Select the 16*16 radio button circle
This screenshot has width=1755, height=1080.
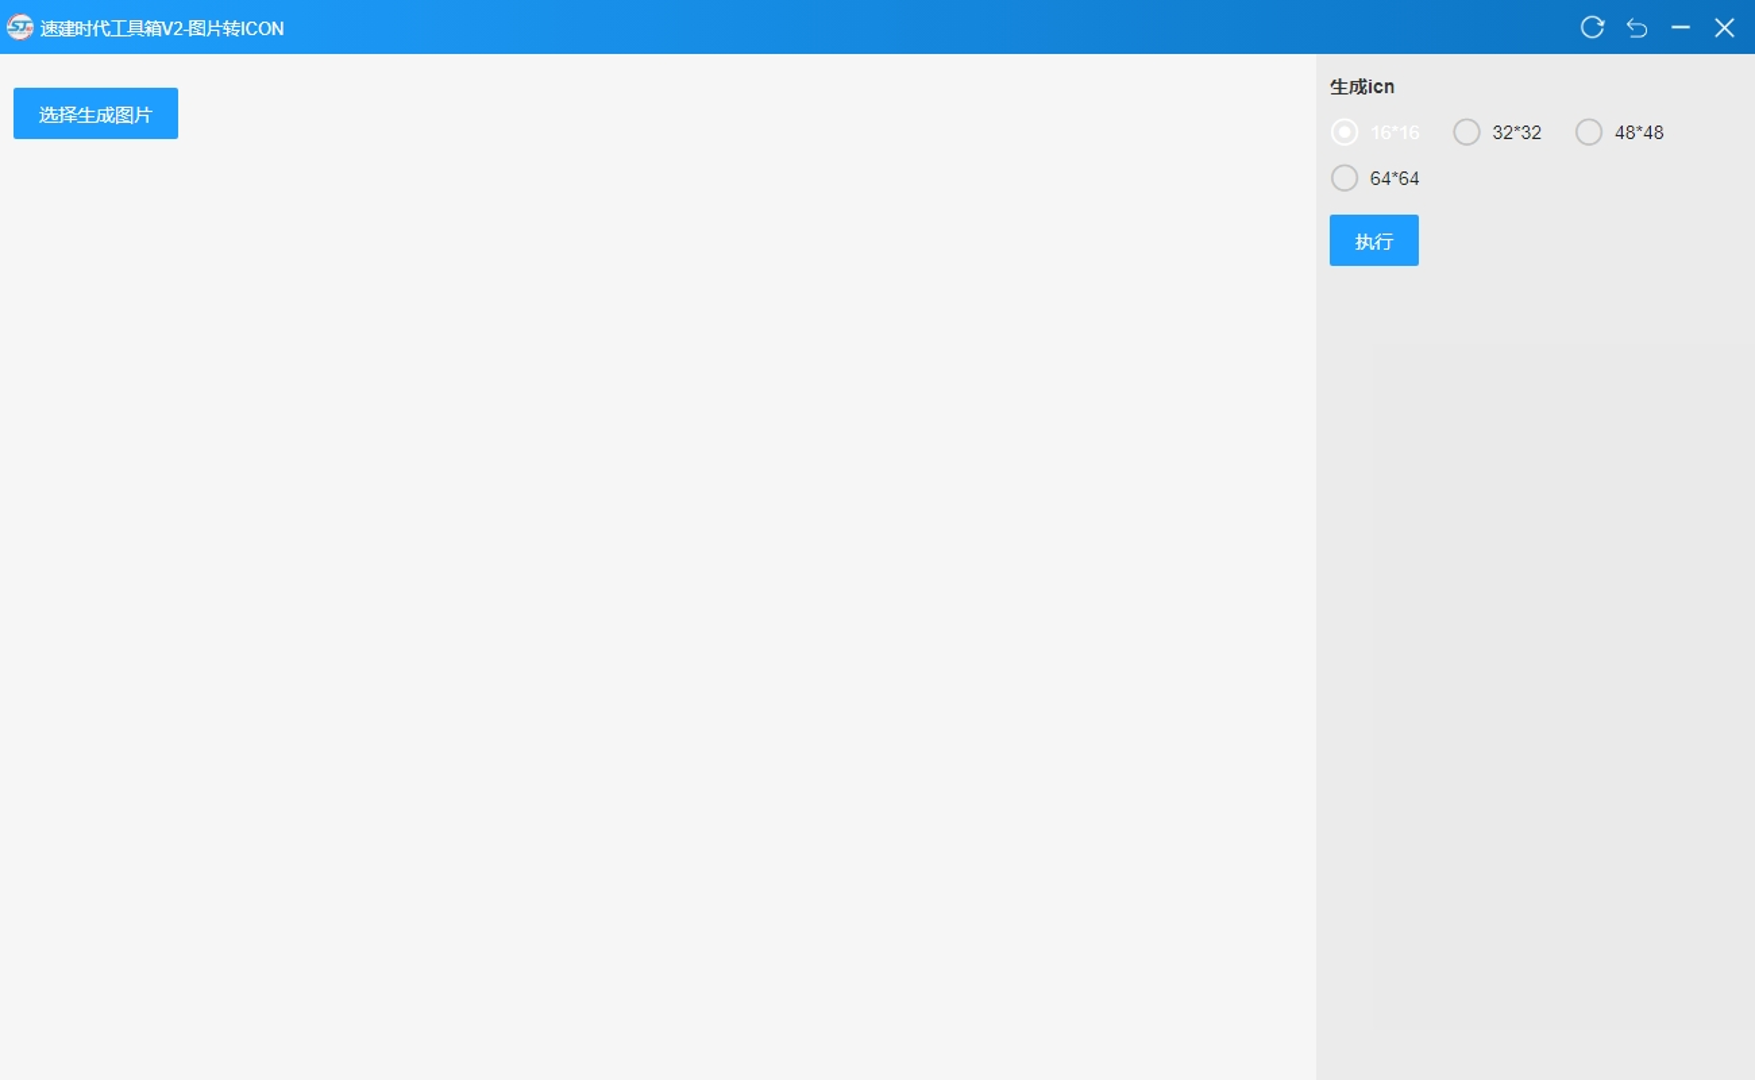pyautogui.click(x=1344, y=132)
